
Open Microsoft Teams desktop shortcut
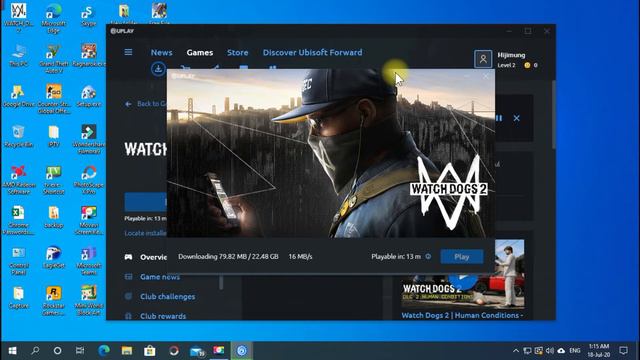(89, 260)
